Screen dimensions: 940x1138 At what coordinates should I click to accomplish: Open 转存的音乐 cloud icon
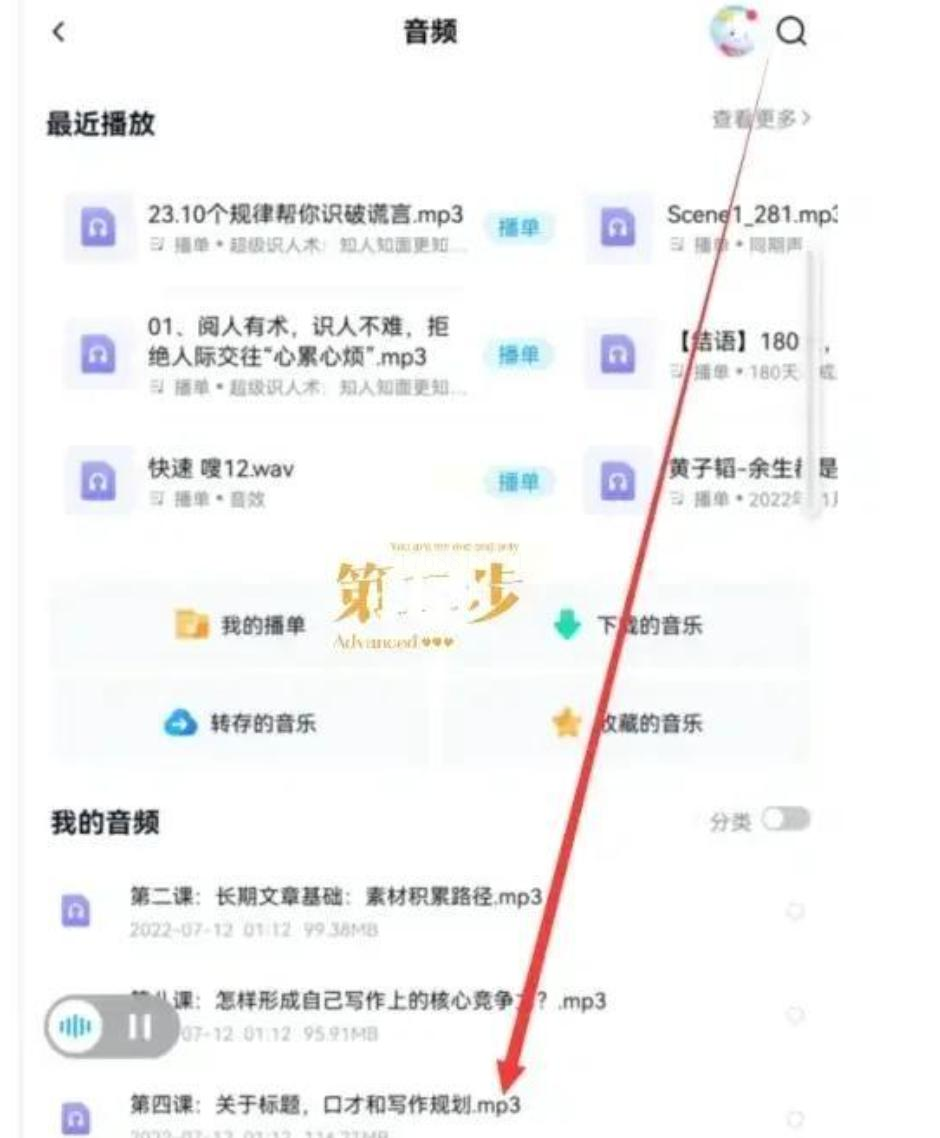180,723
